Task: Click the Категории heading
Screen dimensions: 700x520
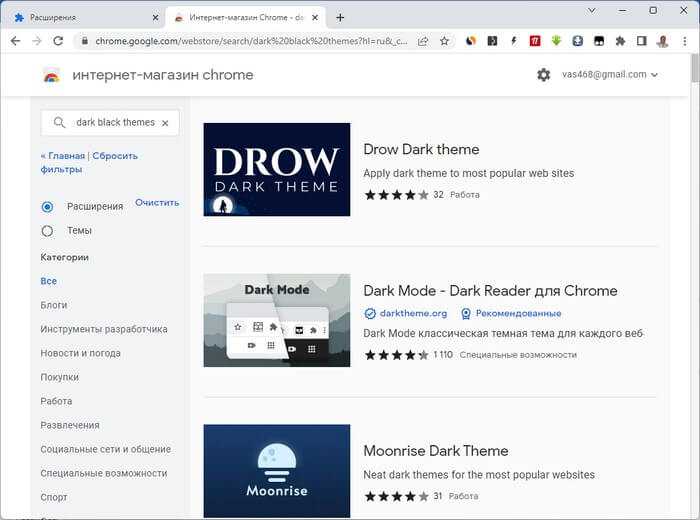Action: click(x=64, y=257)
